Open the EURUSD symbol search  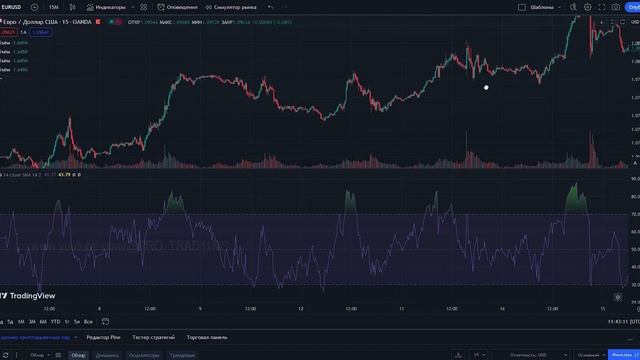11,7
